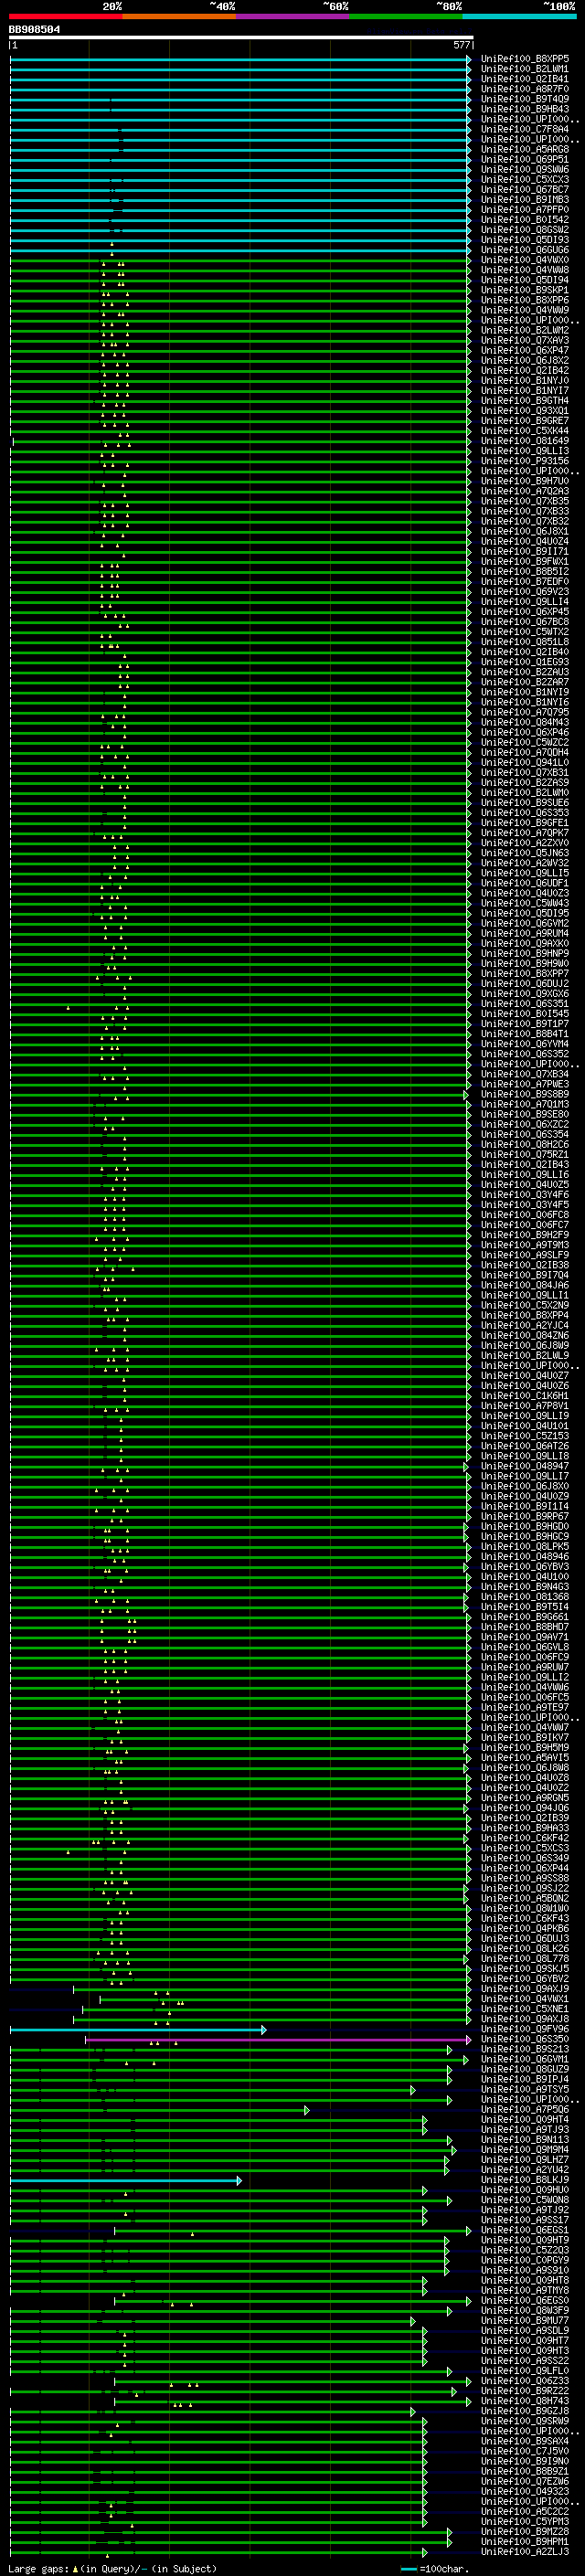Select label UniRef100_Q9M9M4

525,2150
